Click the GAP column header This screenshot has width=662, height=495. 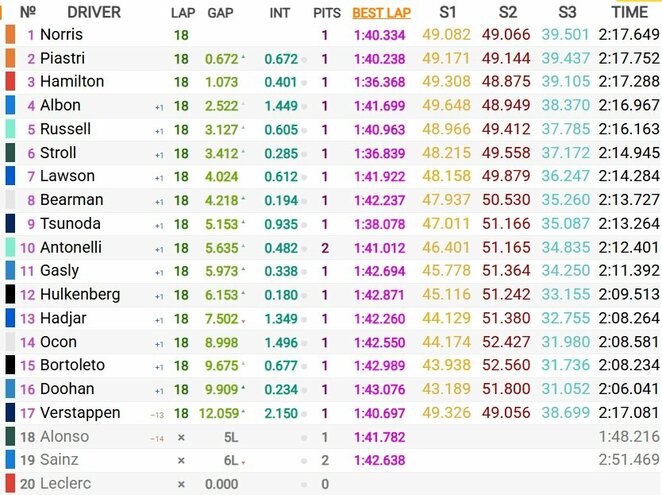tap(220, 13)
